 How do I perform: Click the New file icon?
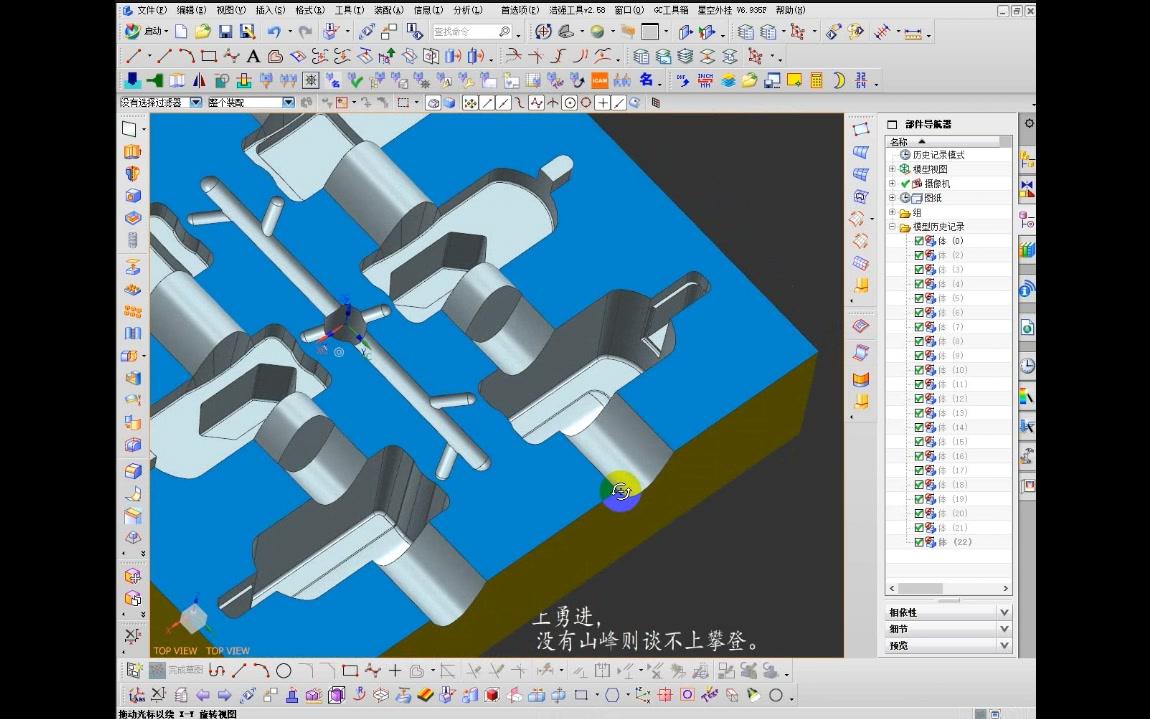[x=181, y=32]
